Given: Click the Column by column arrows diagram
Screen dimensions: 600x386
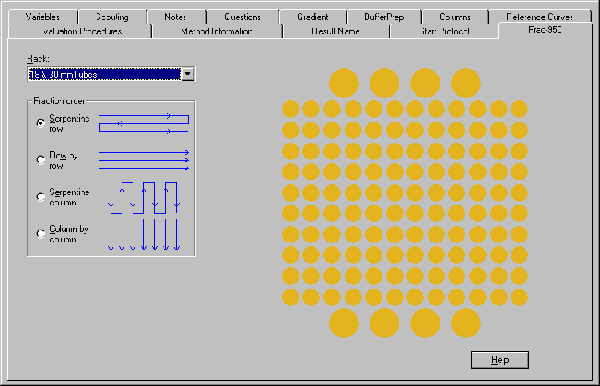Looking at the screenshot, I should pyautogui.click(x=144, y=235).
